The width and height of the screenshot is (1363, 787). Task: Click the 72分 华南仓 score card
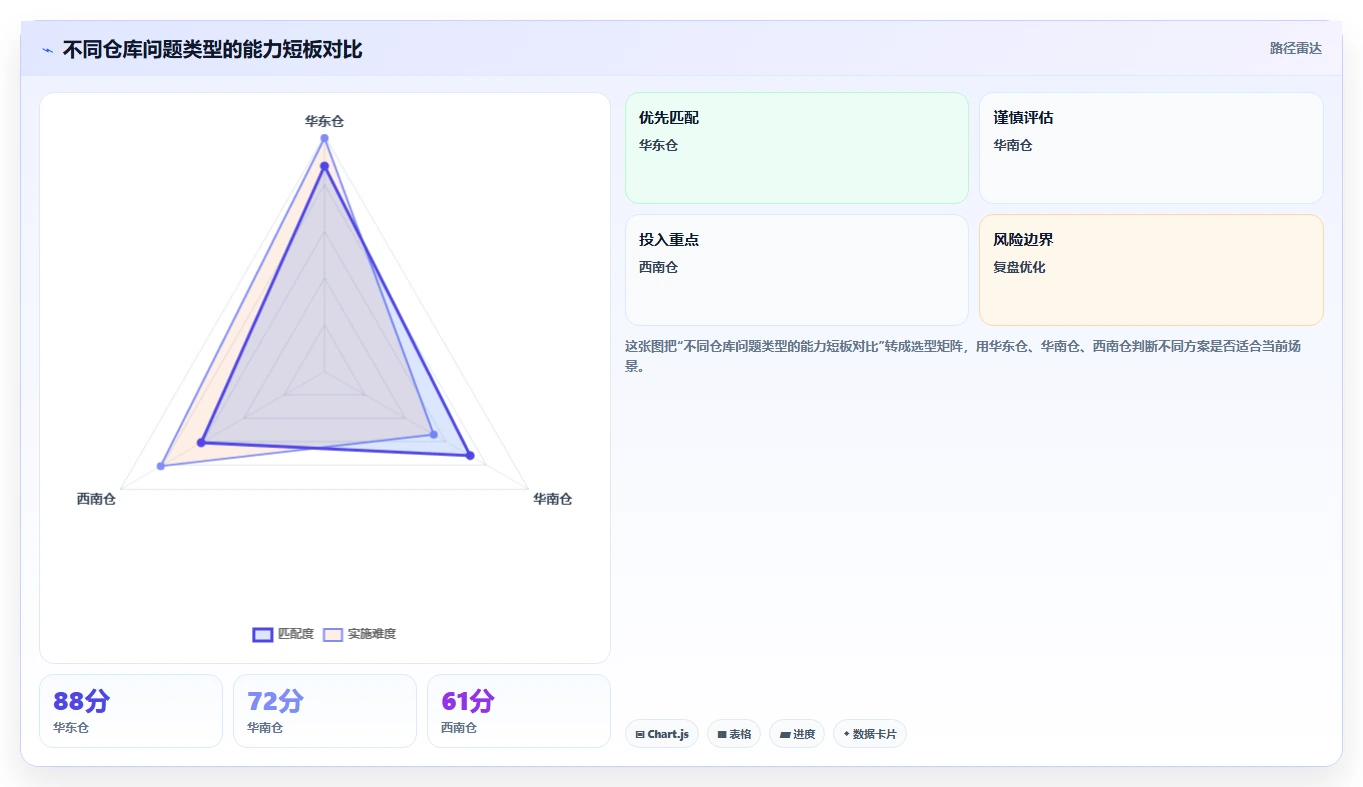point(325,711)
